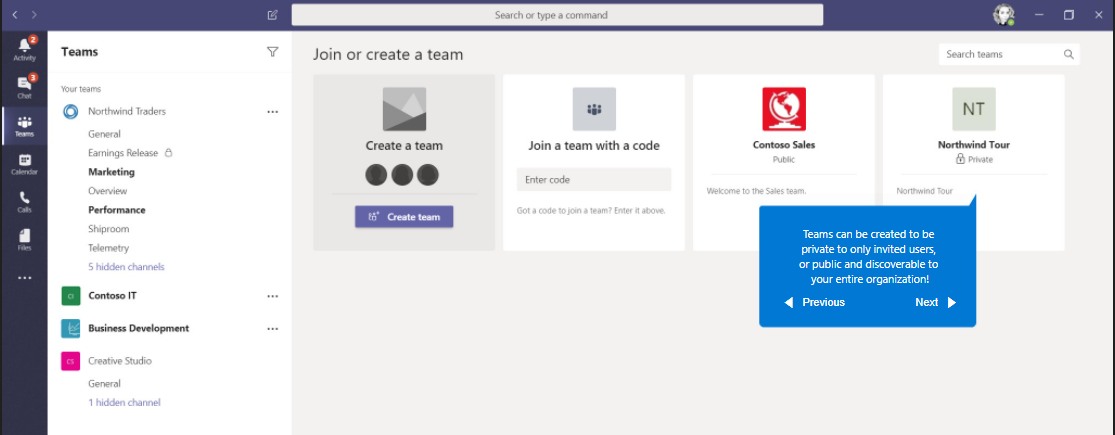
Task: Show more apps ellipsis in sidebar
Action: click(x=24, y=278)
